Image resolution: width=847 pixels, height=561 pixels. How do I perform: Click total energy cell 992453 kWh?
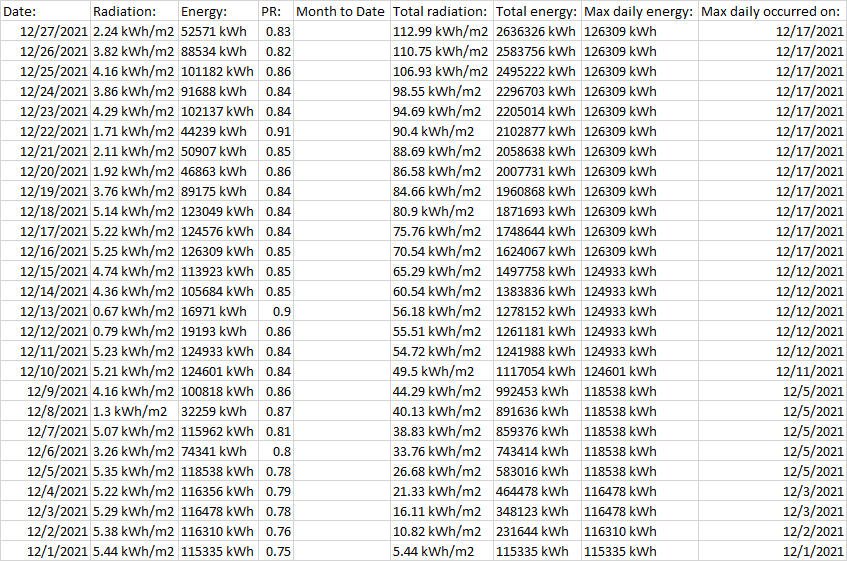(537, 391)
